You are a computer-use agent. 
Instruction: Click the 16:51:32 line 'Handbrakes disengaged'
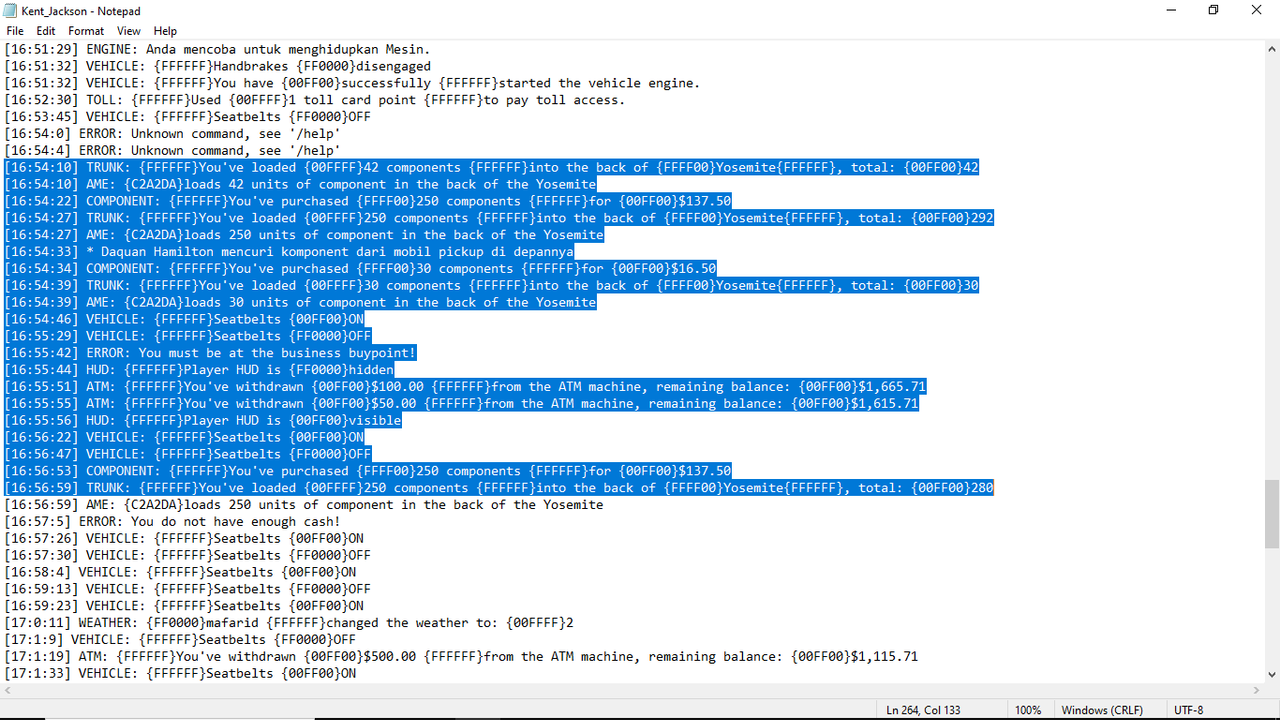click(x=217, y=66)
